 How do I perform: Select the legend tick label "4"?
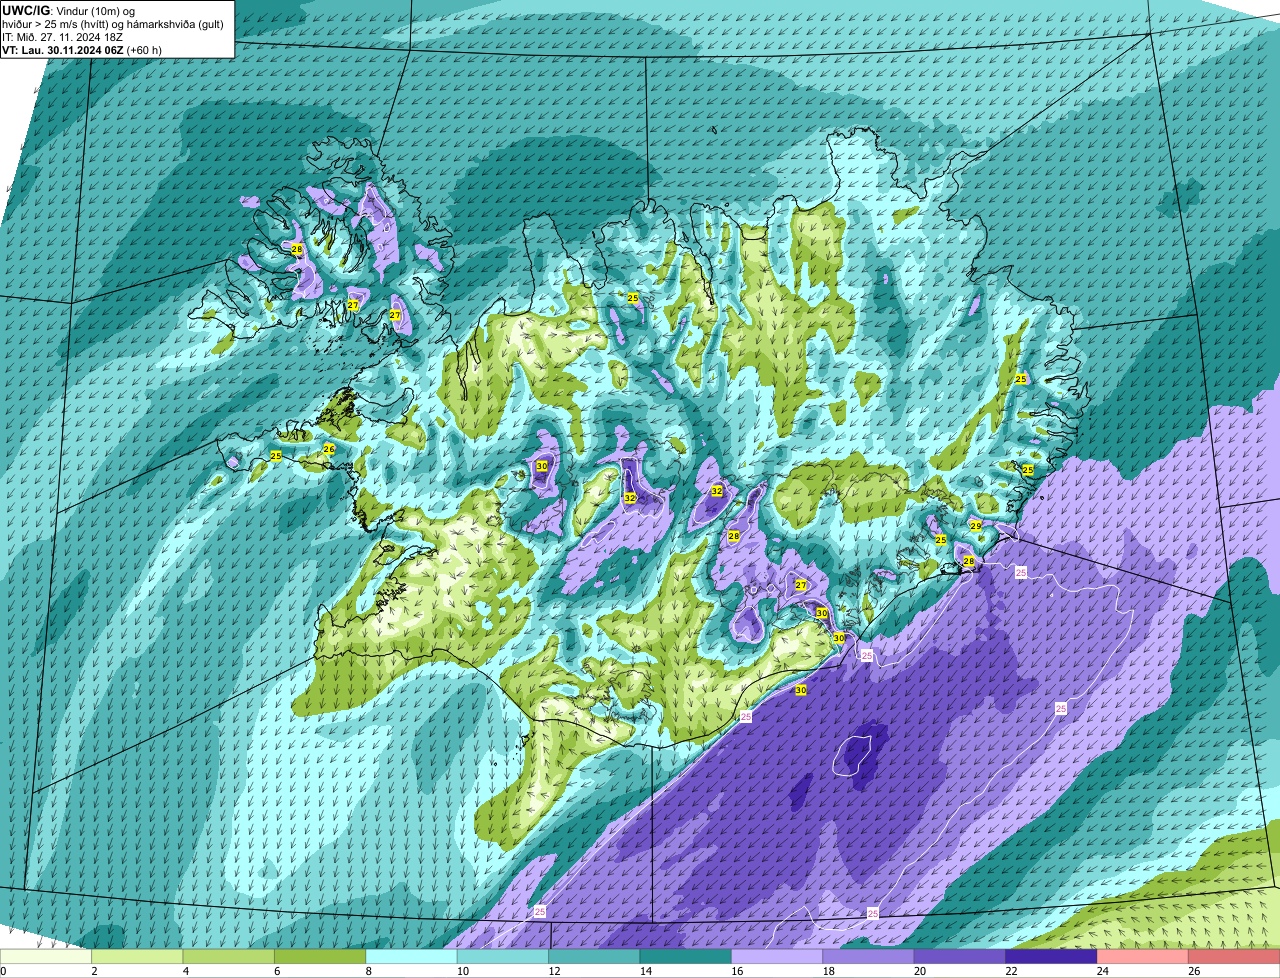(x=185, y=970)
